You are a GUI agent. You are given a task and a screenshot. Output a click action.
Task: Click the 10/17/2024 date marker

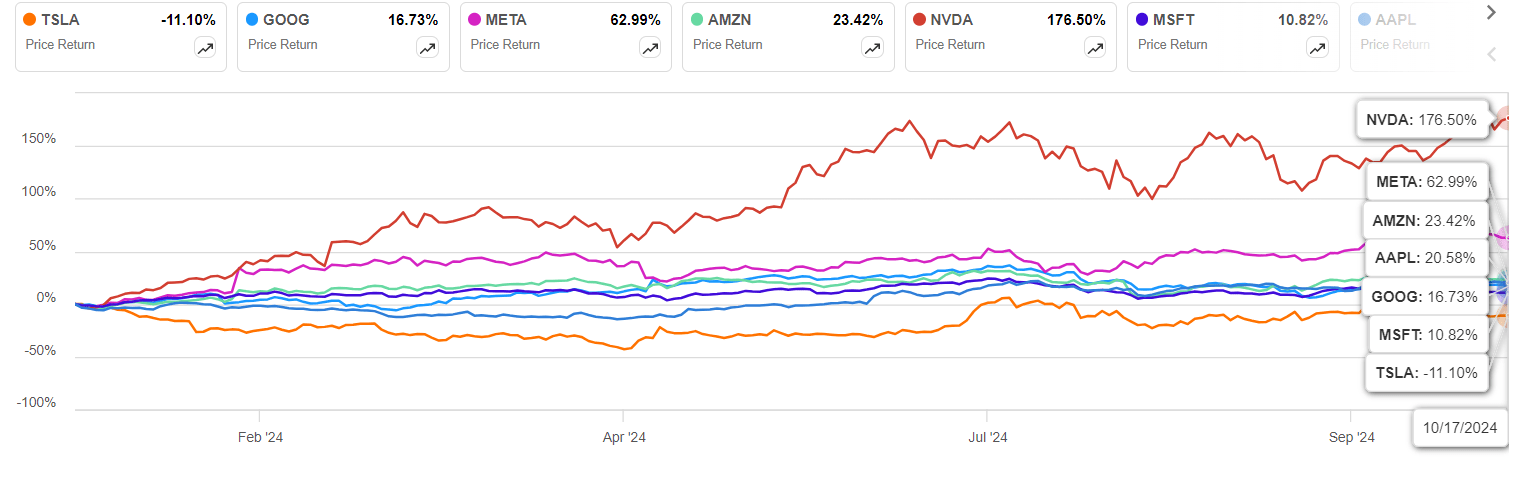tap(1461, 428)
